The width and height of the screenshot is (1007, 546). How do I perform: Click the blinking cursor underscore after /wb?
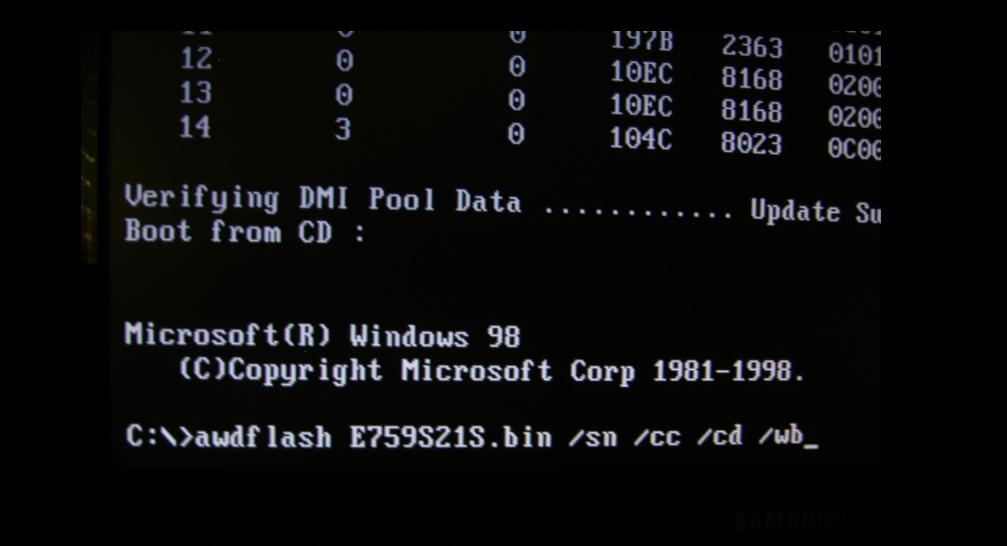(811, 445)
